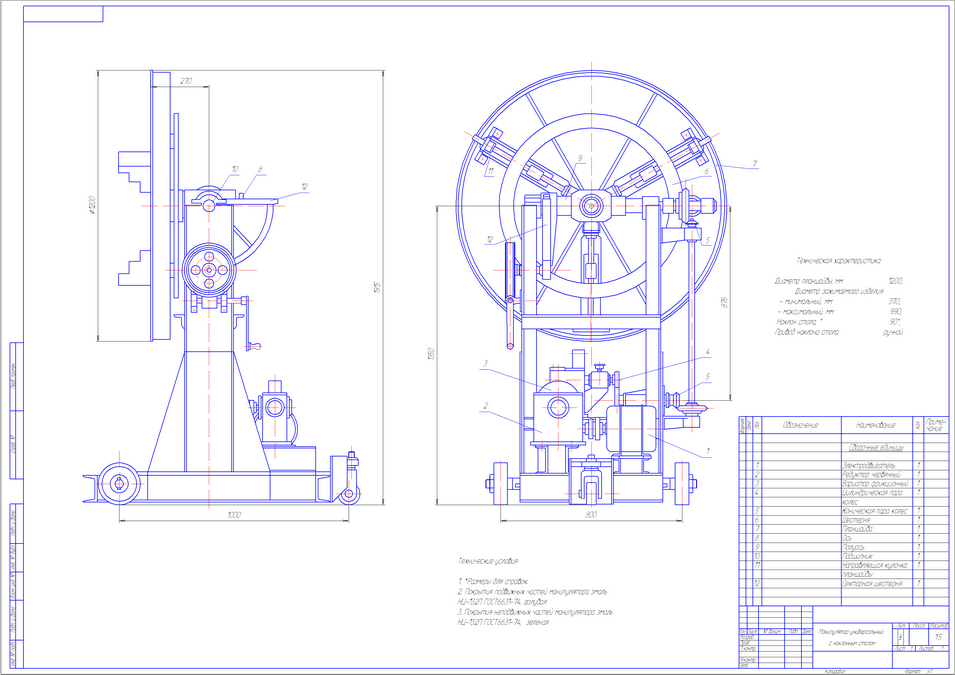The width and height of the screenshot is (955, 675).
Task: Click the '370,' minimum diameter value
Action: [x=895, y=302]
